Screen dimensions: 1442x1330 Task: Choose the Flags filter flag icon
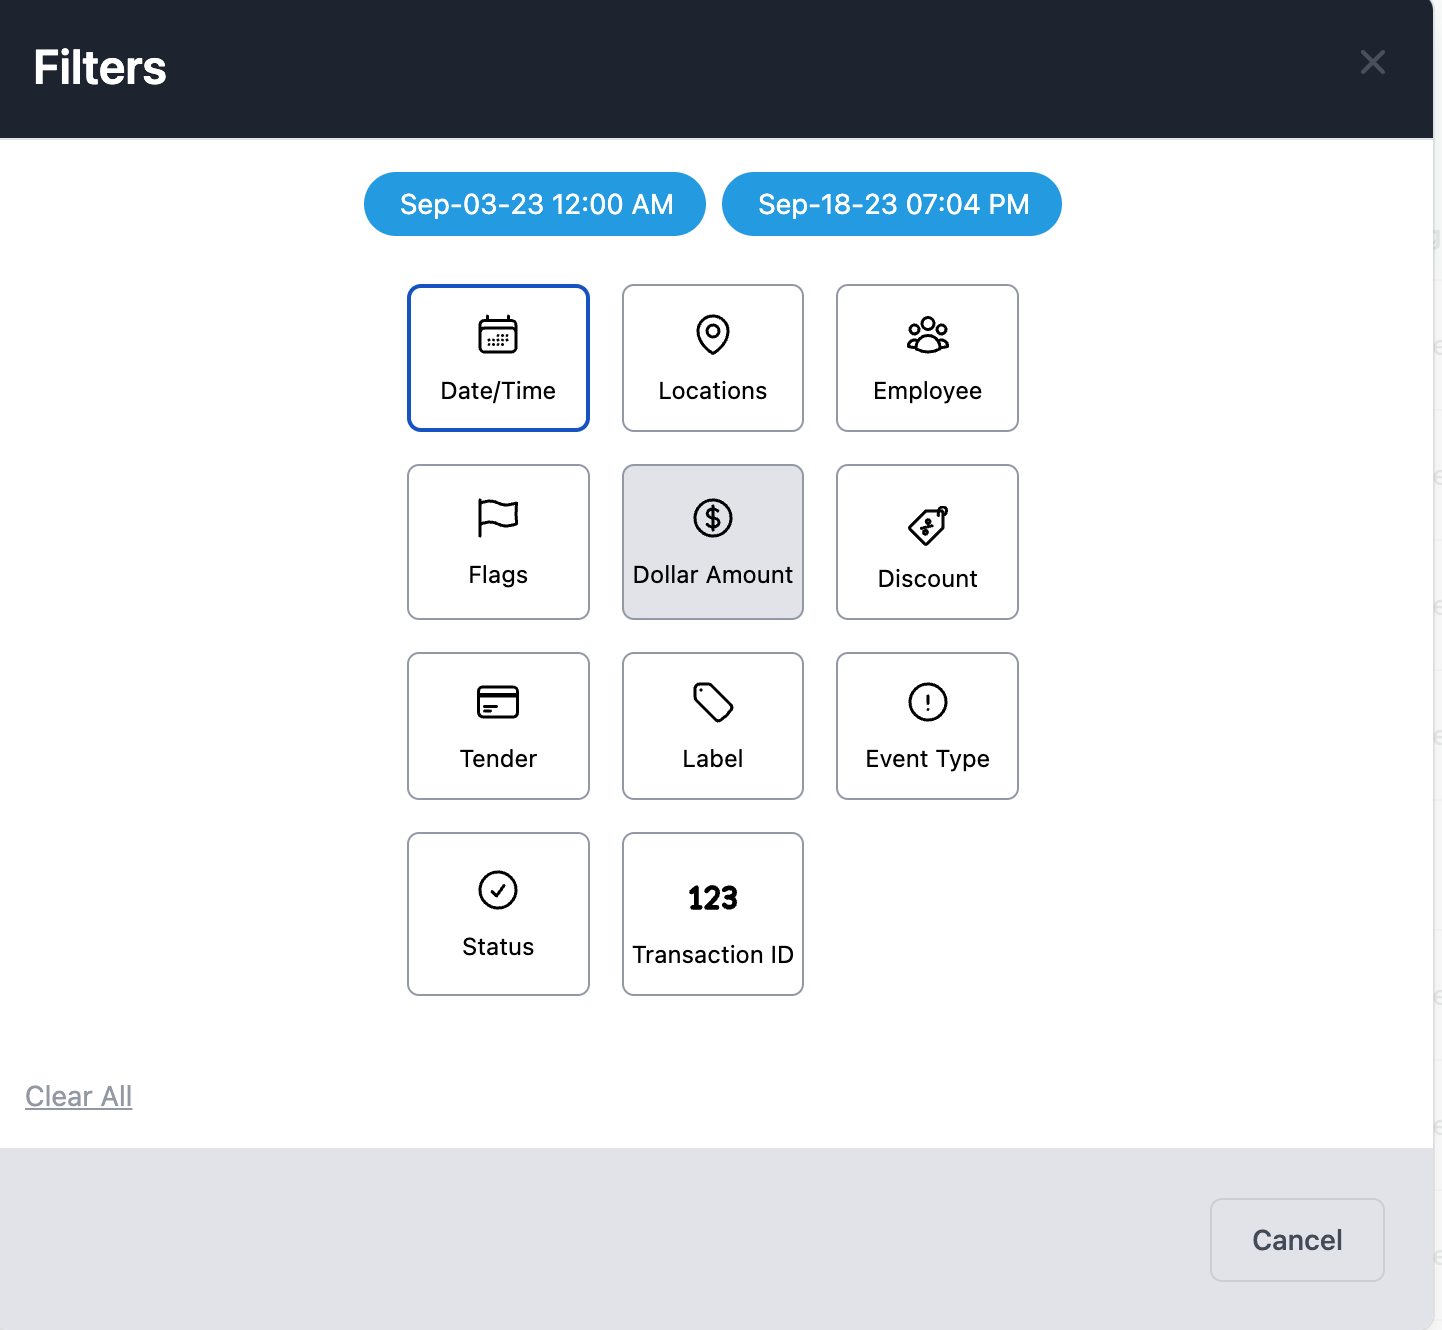point(498,518)
